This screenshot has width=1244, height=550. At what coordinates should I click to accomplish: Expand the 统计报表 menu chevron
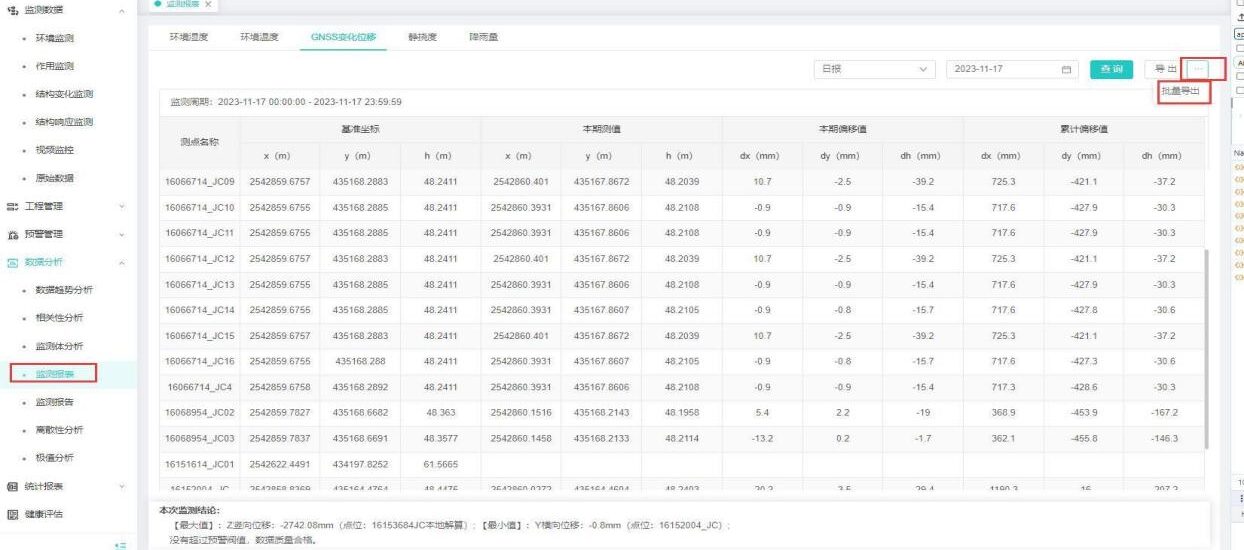coord(122,486)
